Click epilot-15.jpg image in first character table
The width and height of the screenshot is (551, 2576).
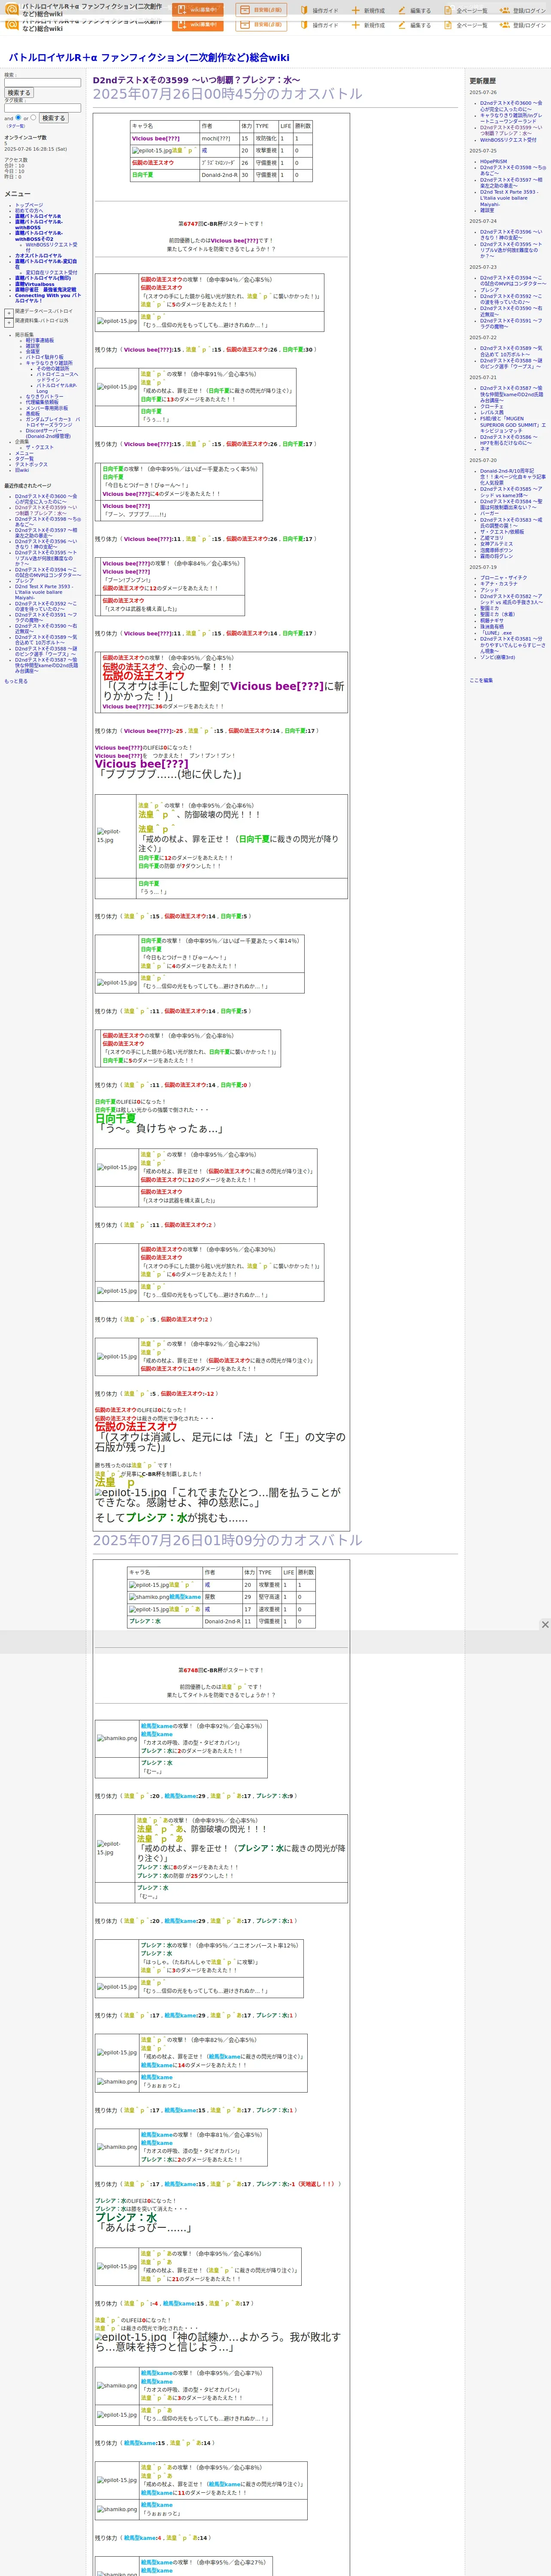[152, 151]
